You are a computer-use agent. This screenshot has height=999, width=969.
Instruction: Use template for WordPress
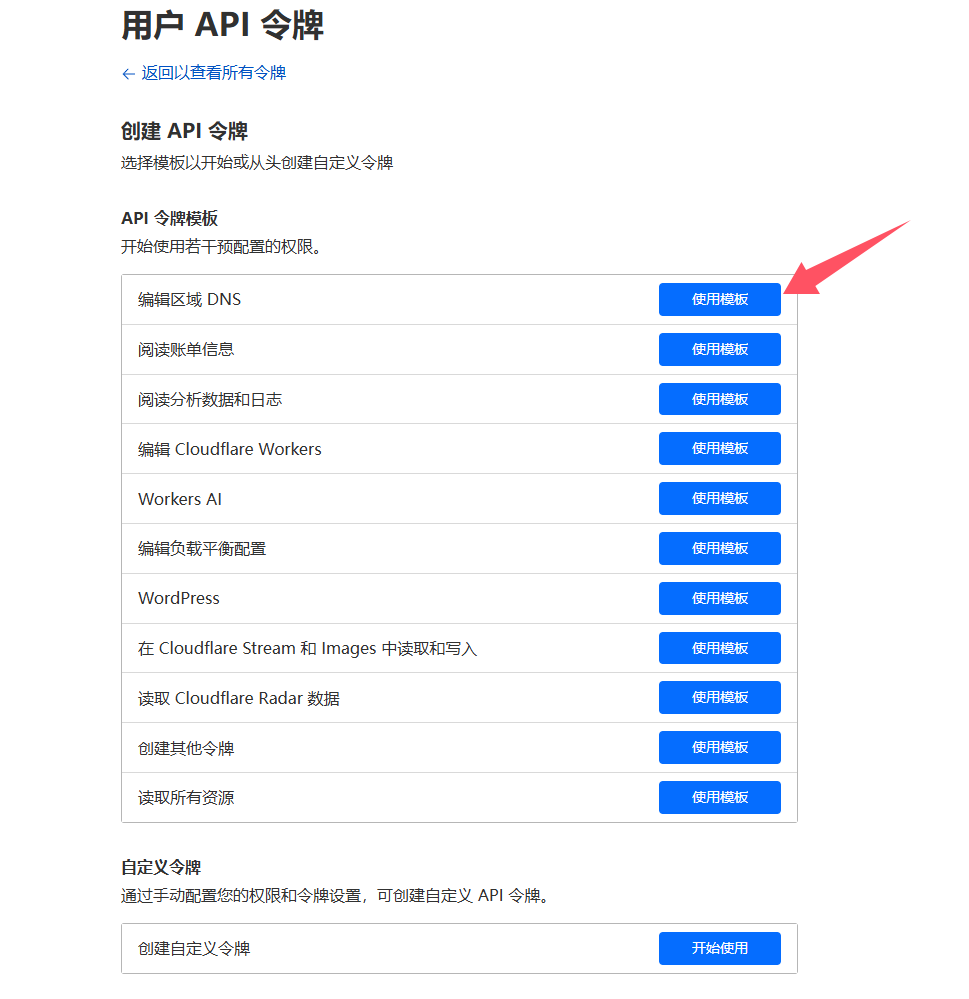click(x=719, y=598)
